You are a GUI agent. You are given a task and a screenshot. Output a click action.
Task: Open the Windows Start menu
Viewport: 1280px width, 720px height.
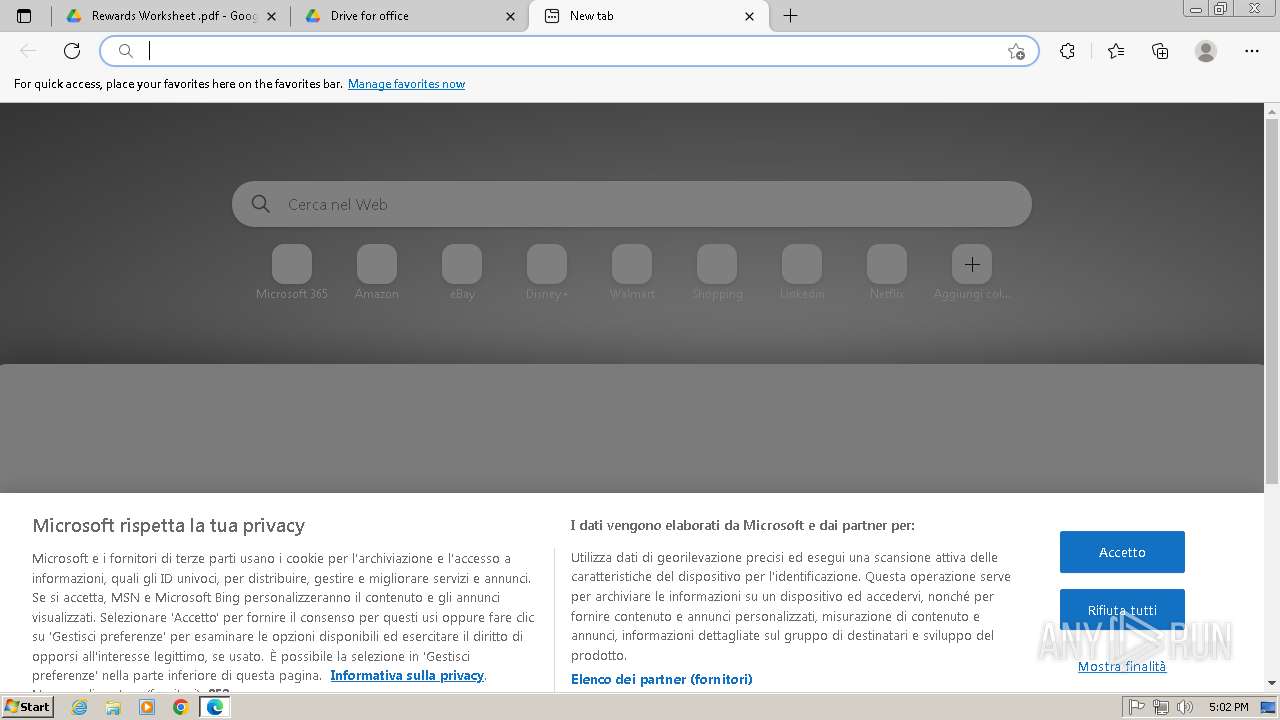click(27, 707)
